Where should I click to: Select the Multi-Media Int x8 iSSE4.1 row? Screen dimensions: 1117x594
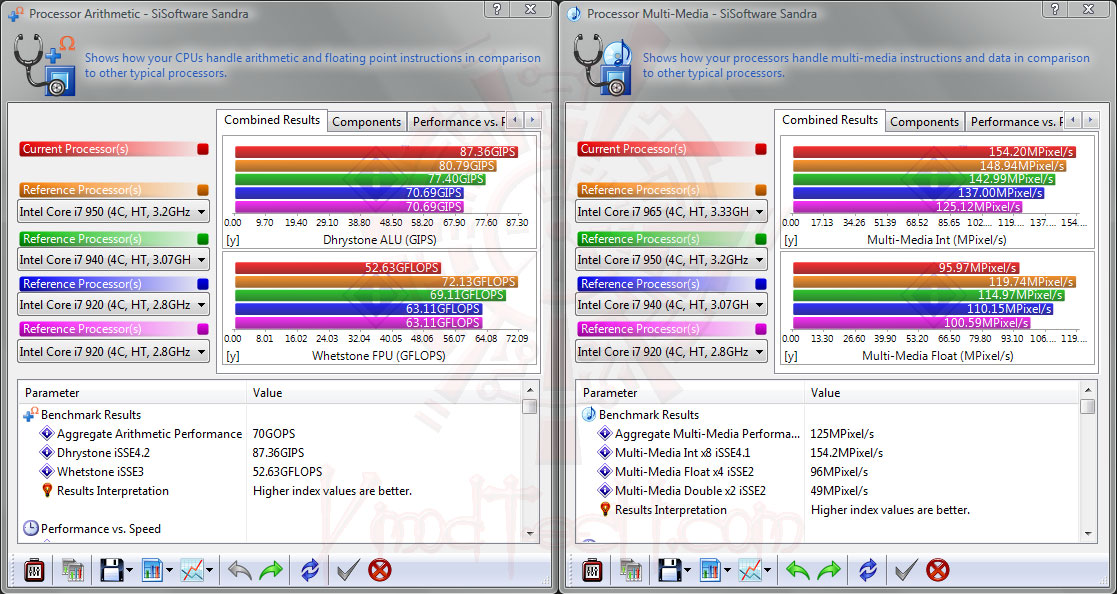click(828, 453)
